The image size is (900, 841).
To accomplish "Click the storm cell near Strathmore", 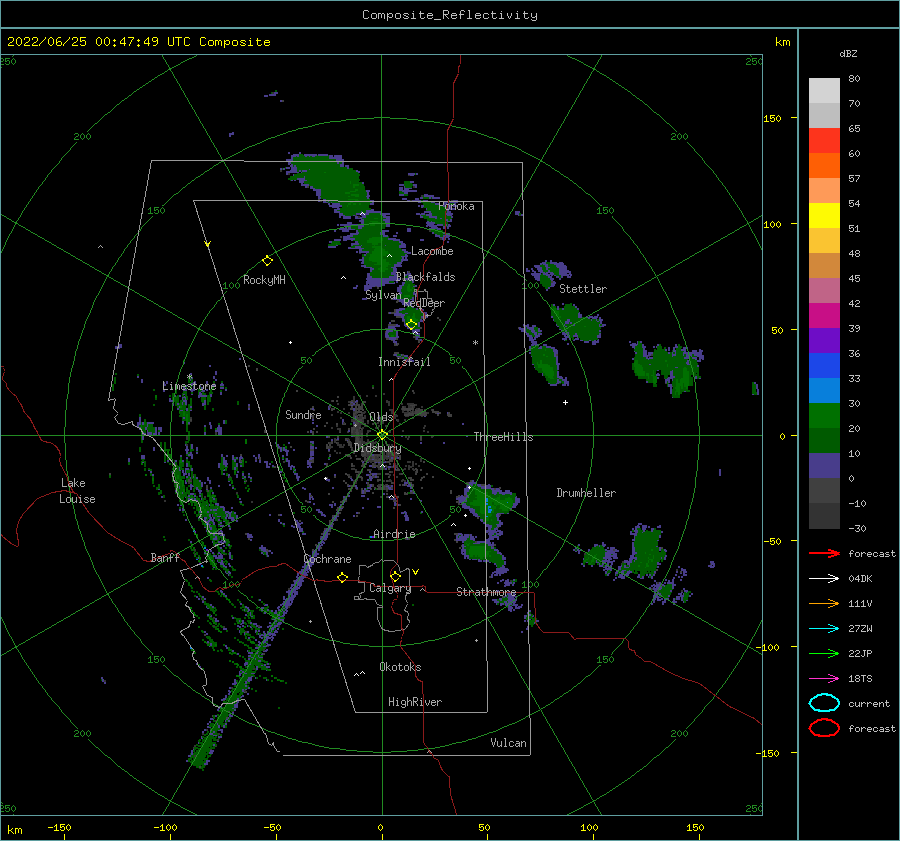I will point(483,552).
